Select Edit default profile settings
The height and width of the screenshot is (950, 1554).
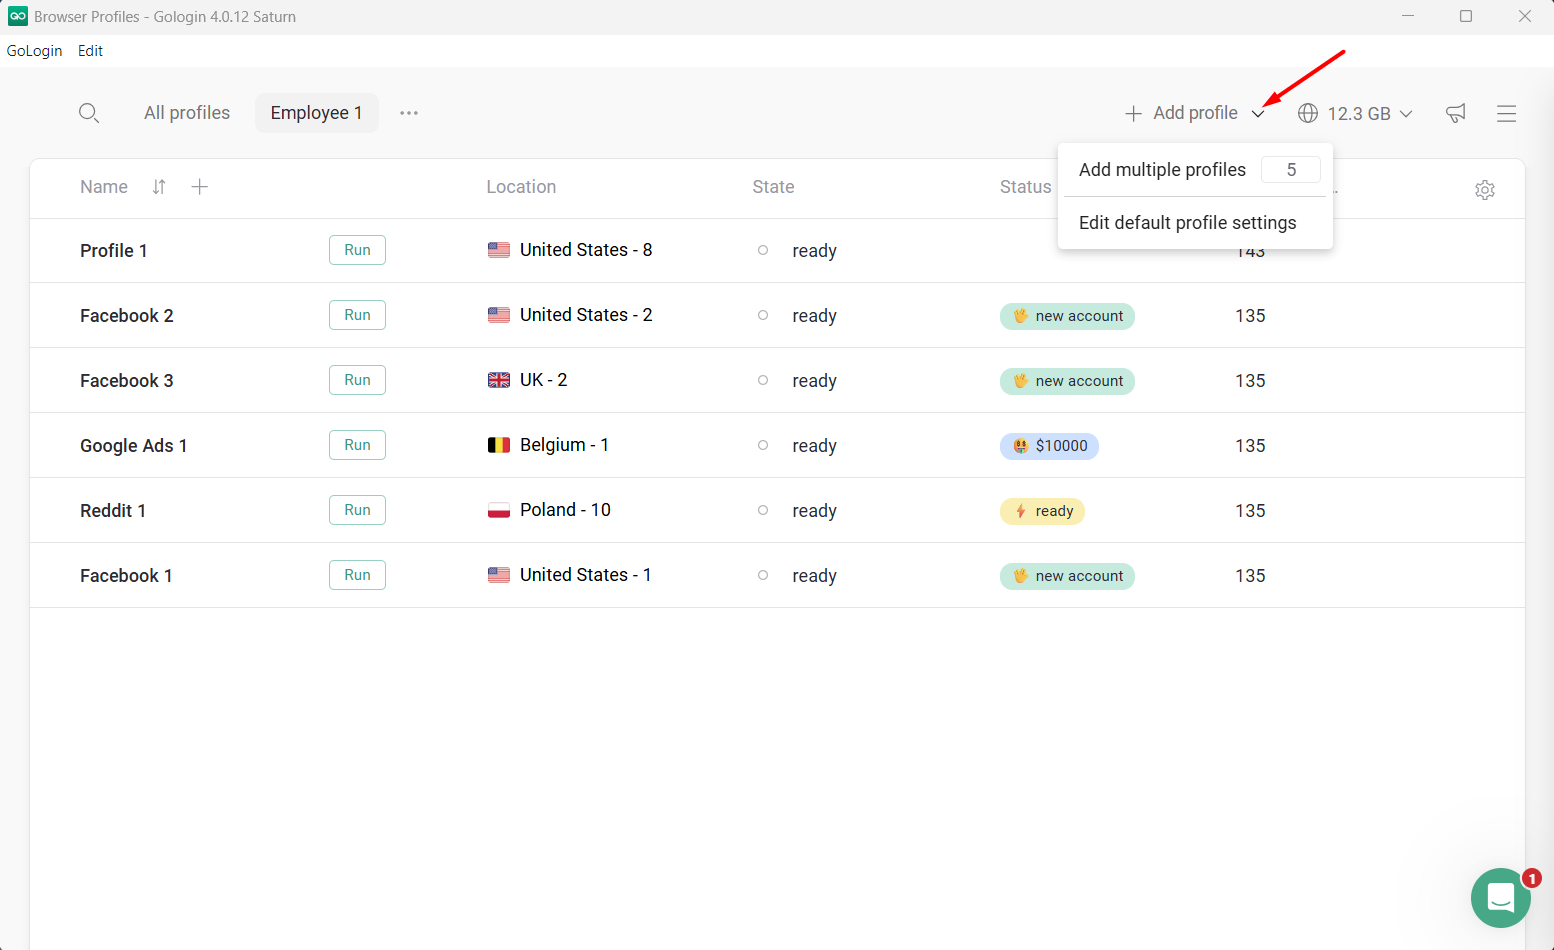[x=1187, y=223]
